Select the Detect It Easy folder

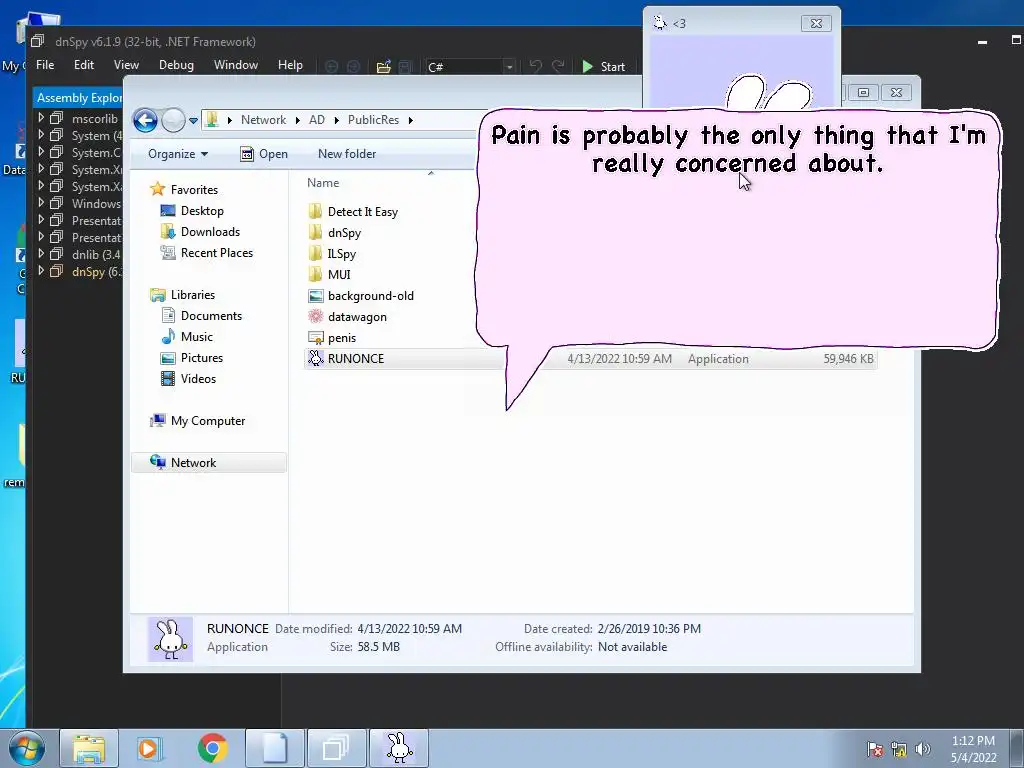click(x=362, y=212)
